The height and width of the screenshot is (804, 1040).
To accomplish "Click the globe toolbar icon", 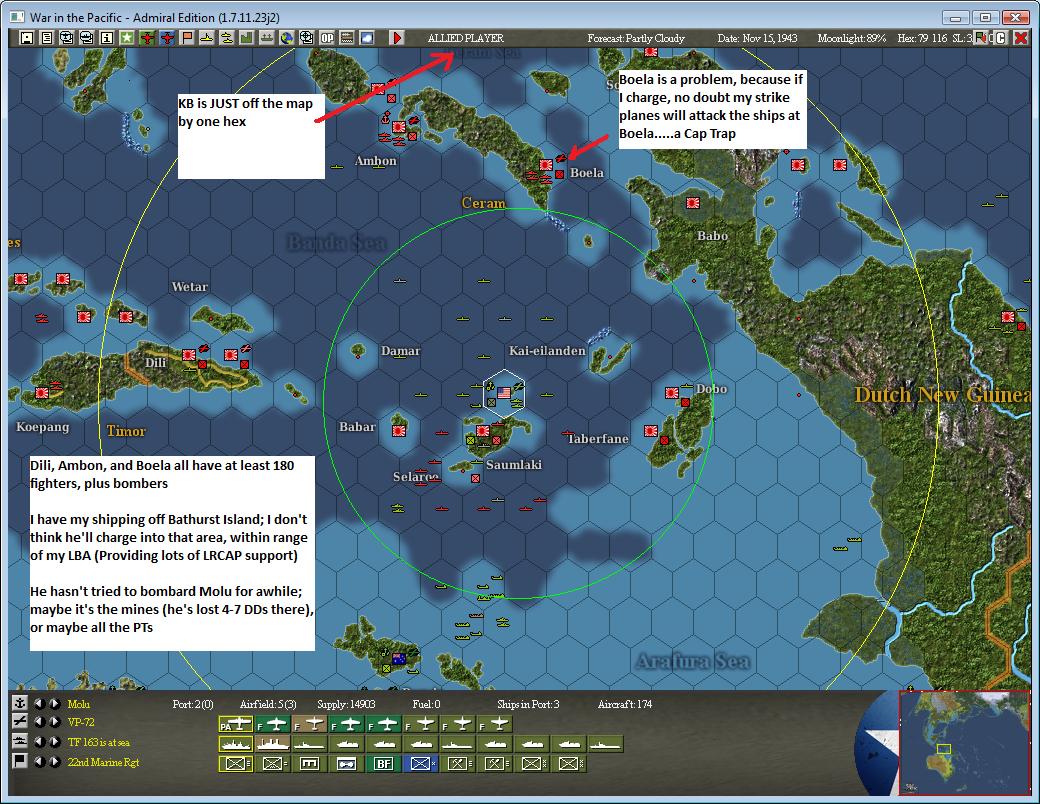I will coord(287,38).
